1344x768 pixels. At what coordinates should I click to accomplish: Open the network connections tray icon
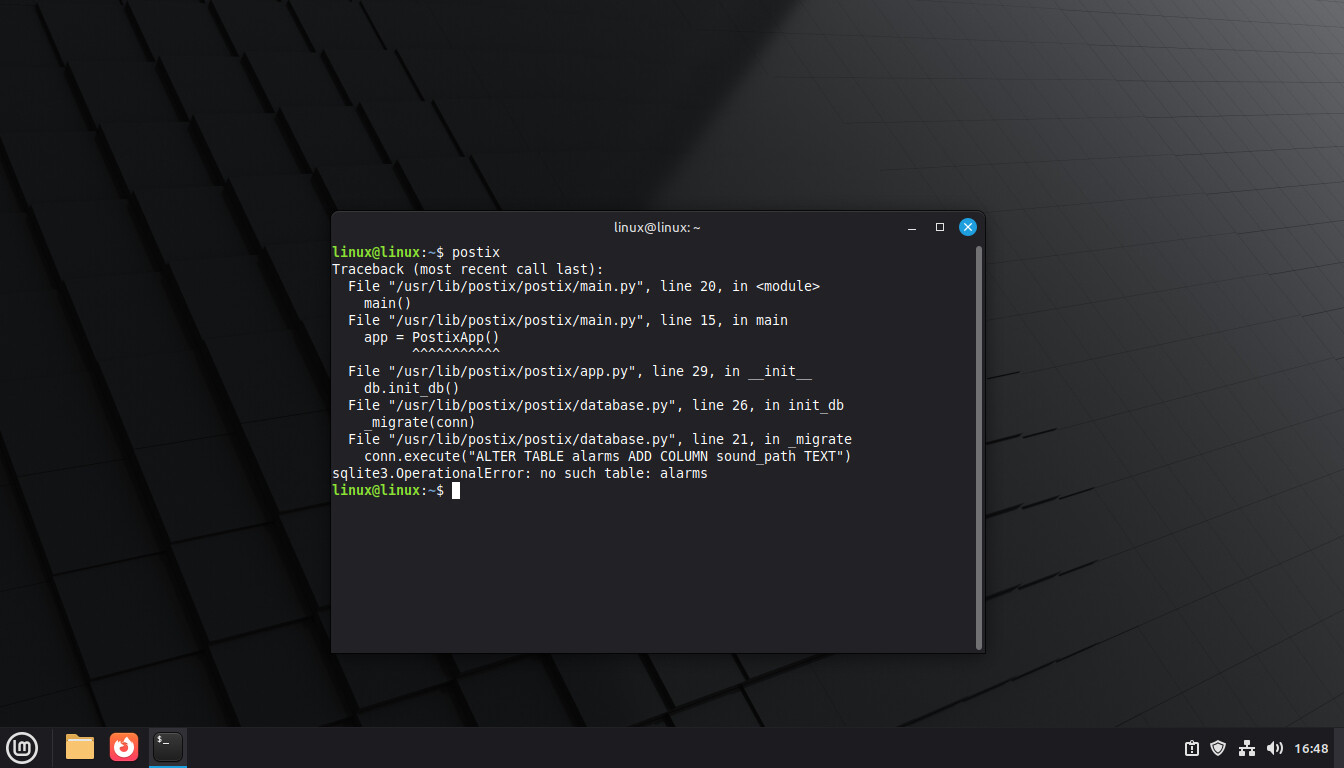pos(1246,748)
